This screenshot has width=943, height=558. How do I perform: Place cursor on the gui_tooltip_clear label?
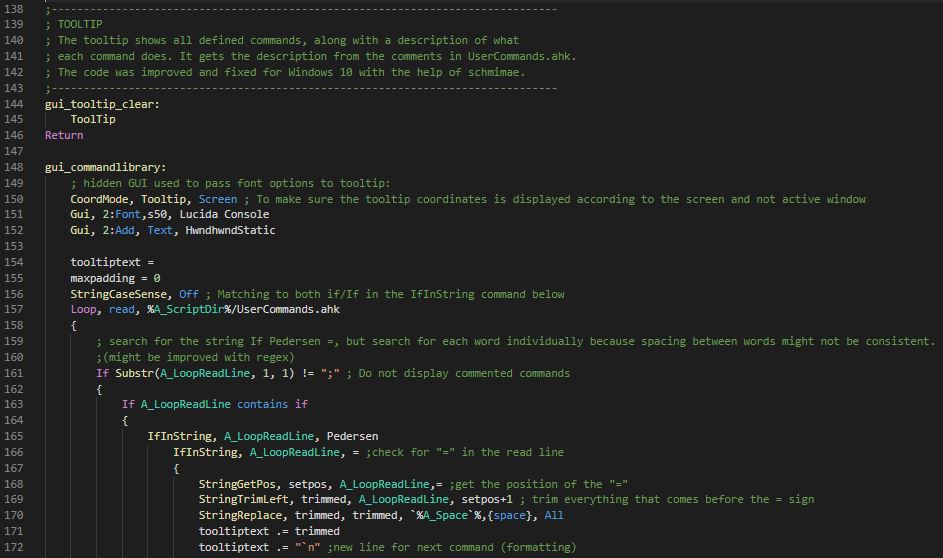[102, 103]
